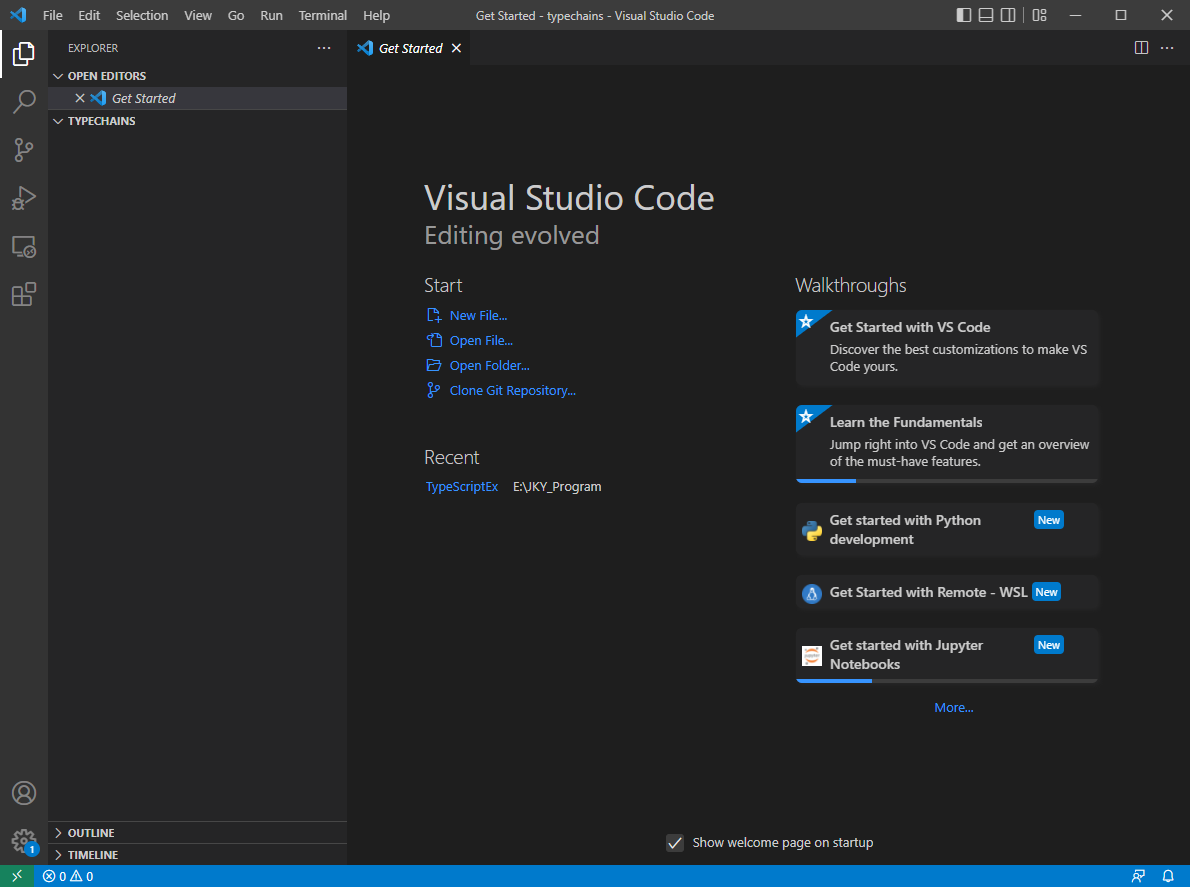Screen dimensions: 1190x887
Task: Click New badge on Remote - WSL walkthrough
Action: 1047,593
